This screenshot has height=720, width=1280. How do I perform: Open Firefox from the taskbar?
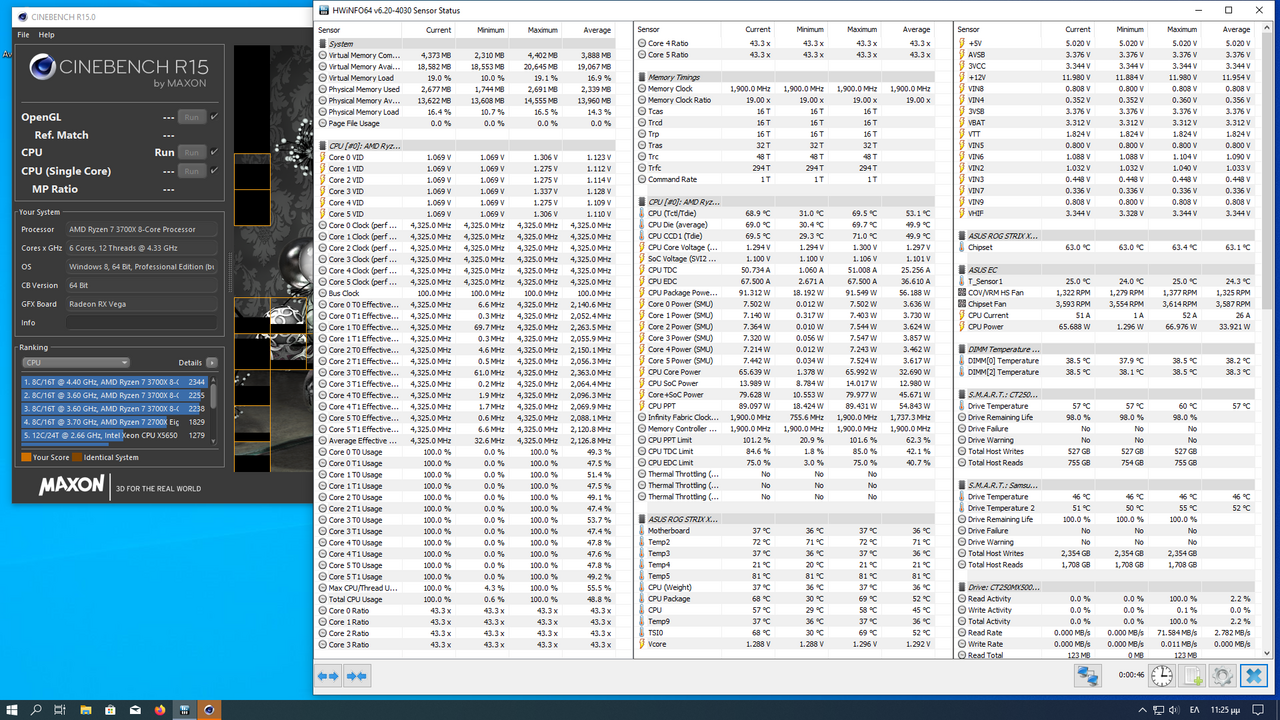pyautogui.click(x=159, y=709)
